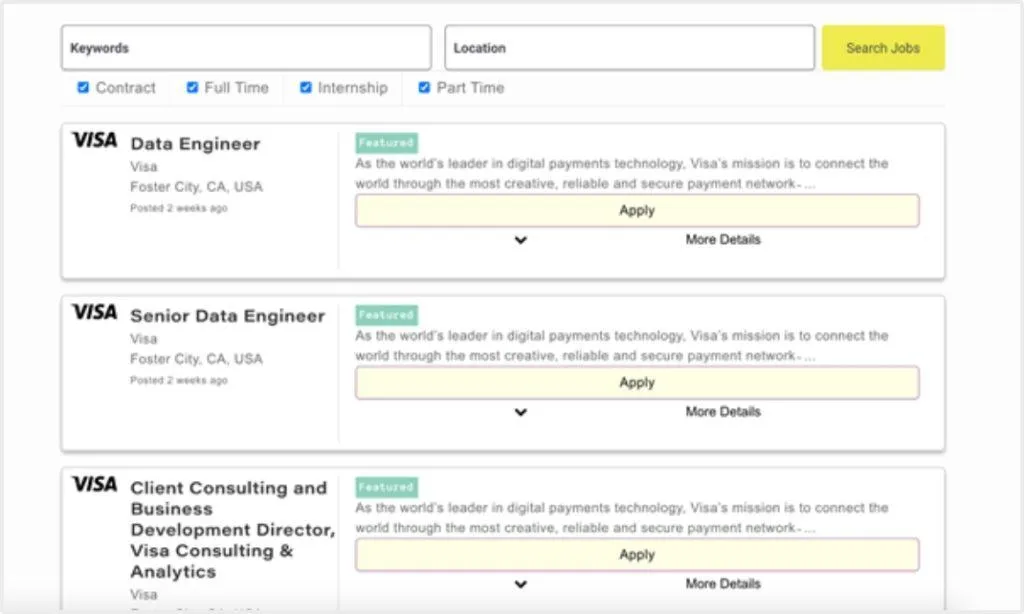Click the description text on Senior Data Engineer card
Viewport: 1024px width, 614px height.
(622, 346)
